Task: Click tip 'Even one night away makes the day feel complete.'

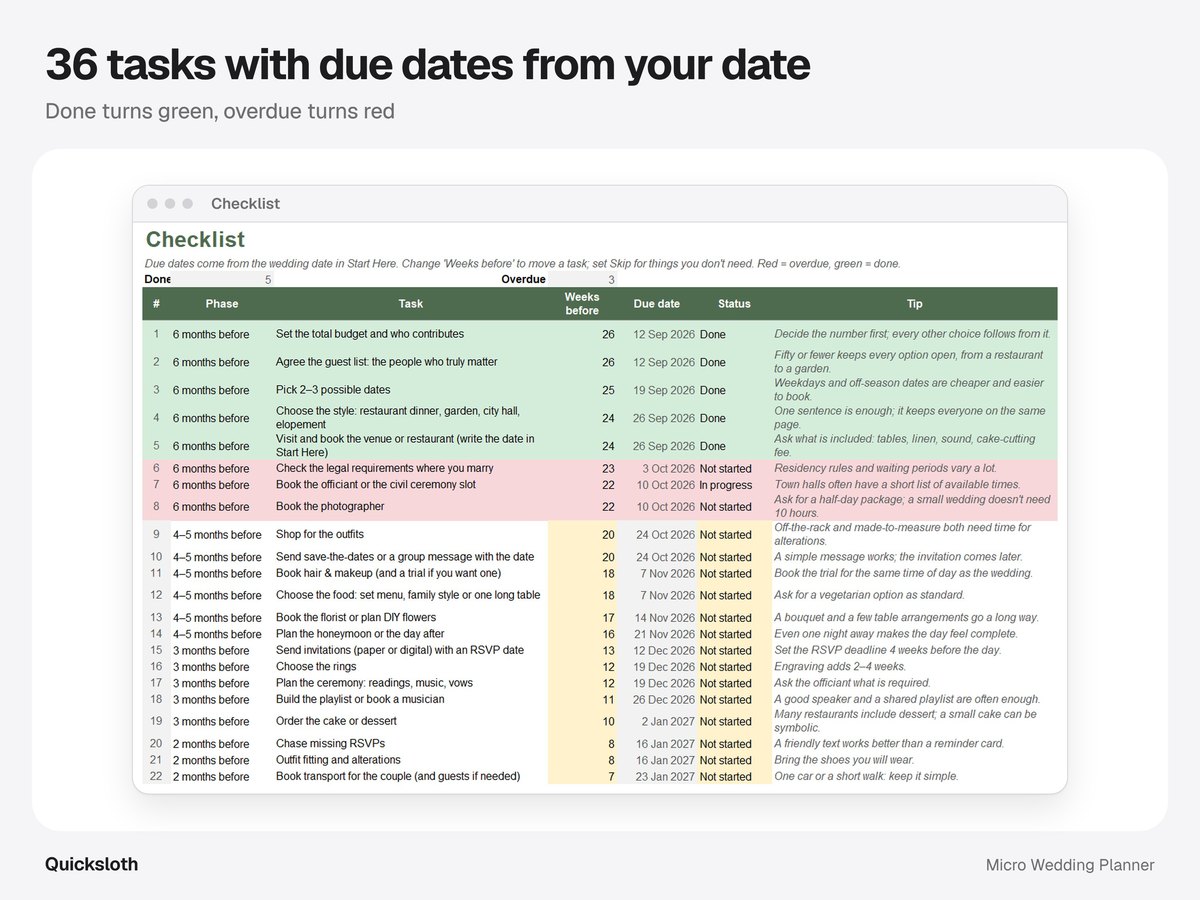Action: (895, 634)
